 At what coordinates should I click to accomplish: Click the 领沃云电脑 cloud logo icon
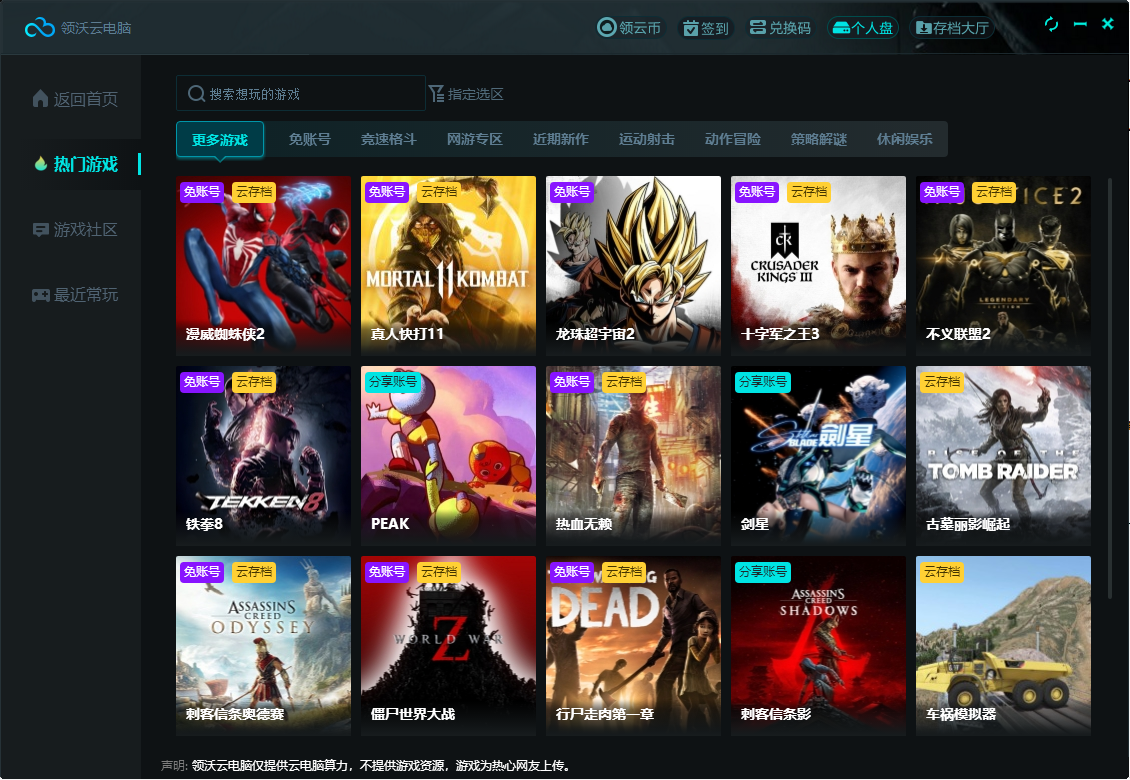click(40, 28)
